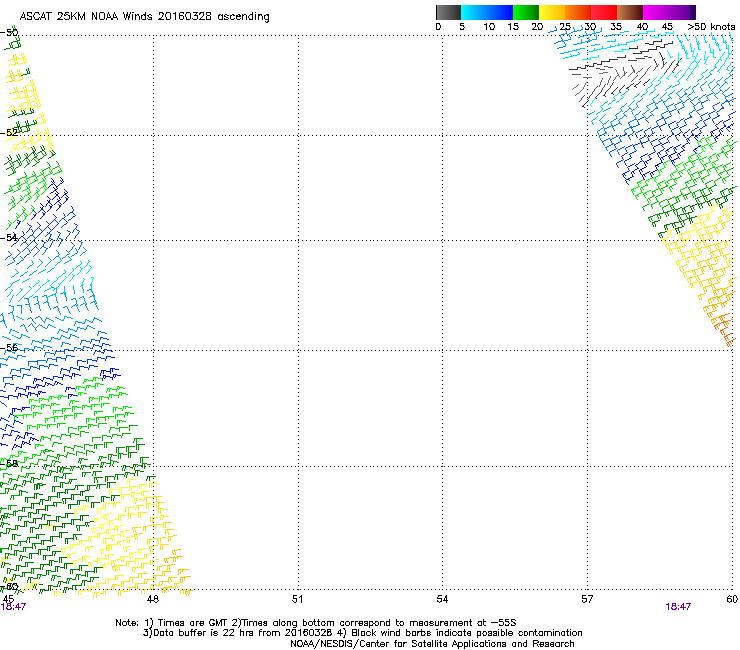Click the note 'Times are GMT' line

[316, 623]
